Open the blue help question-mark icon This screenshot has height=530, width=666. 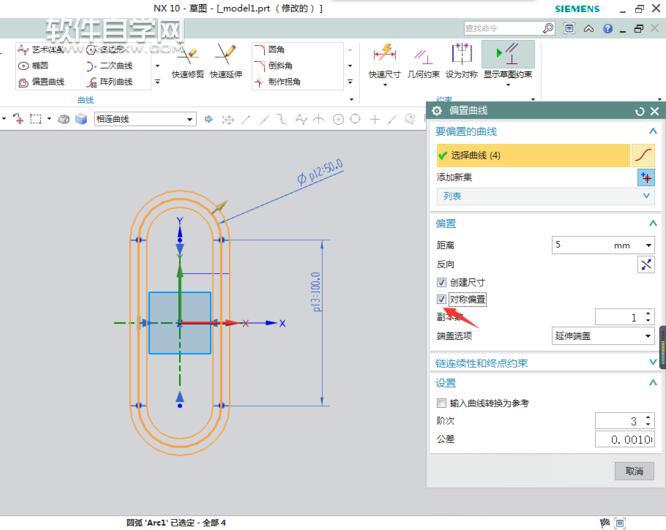[608, 28]
